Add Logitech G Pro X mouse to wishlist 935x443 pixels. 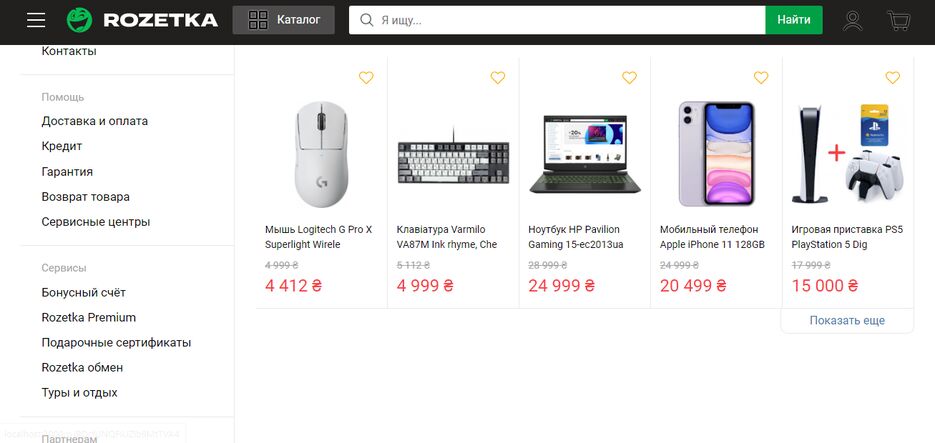pos(366,78)
